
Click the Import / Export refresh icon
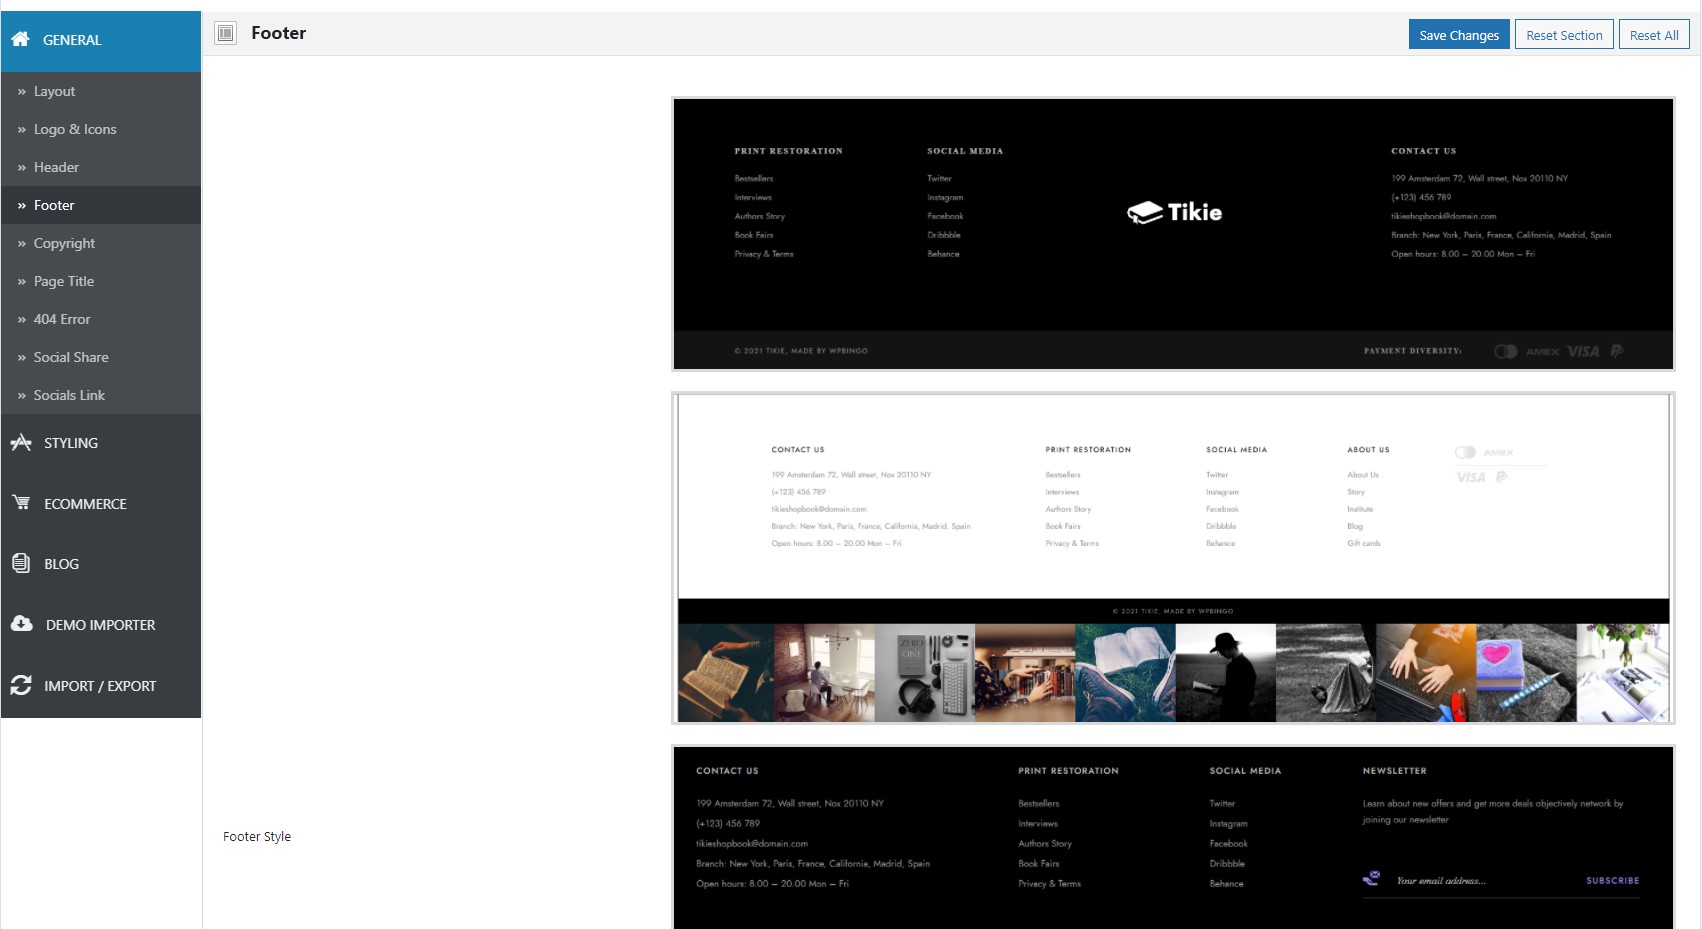pyautogui.click(x=21, y=685)
